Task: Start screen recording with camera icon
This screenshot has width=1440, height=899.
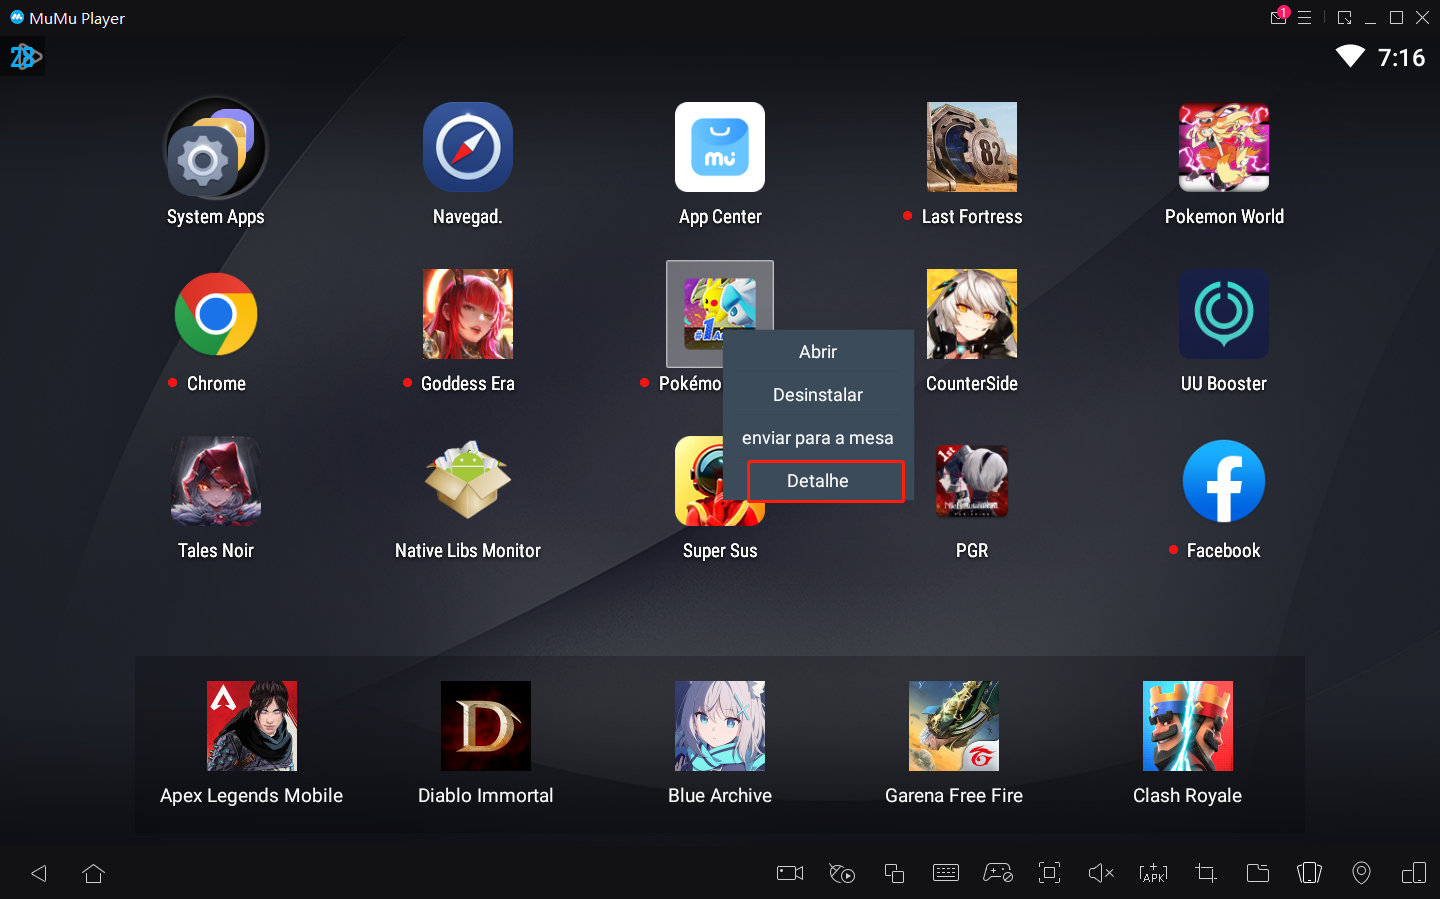Action: click(x=790, y=873)
